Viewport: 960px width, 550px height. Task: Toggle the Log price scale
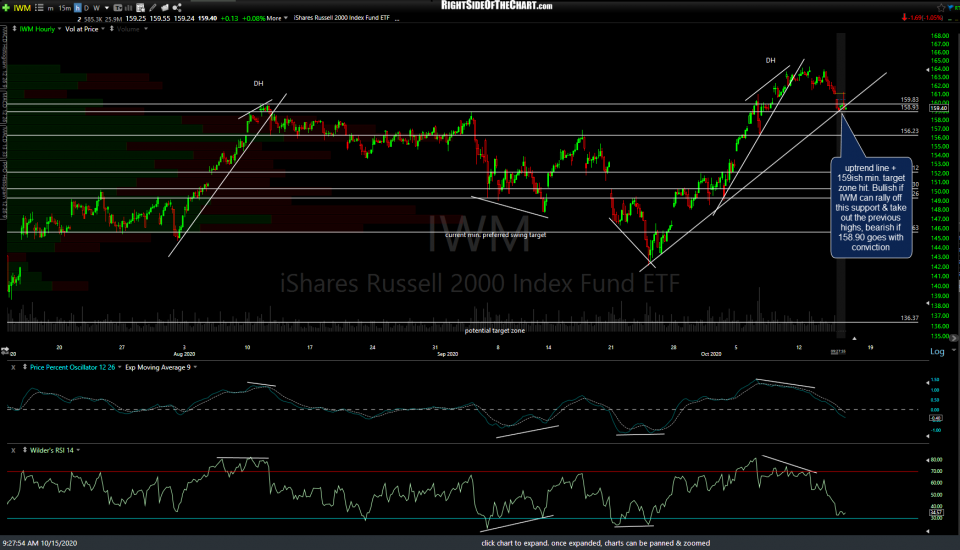pos(937,351)
